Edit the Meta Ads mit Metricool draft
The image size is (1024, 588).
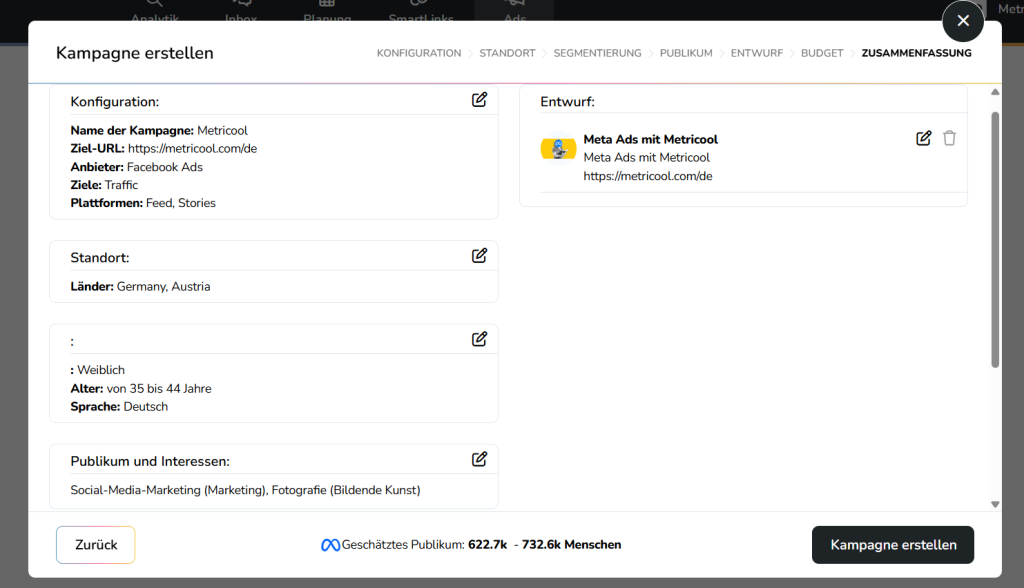click(x=923, y=139)
